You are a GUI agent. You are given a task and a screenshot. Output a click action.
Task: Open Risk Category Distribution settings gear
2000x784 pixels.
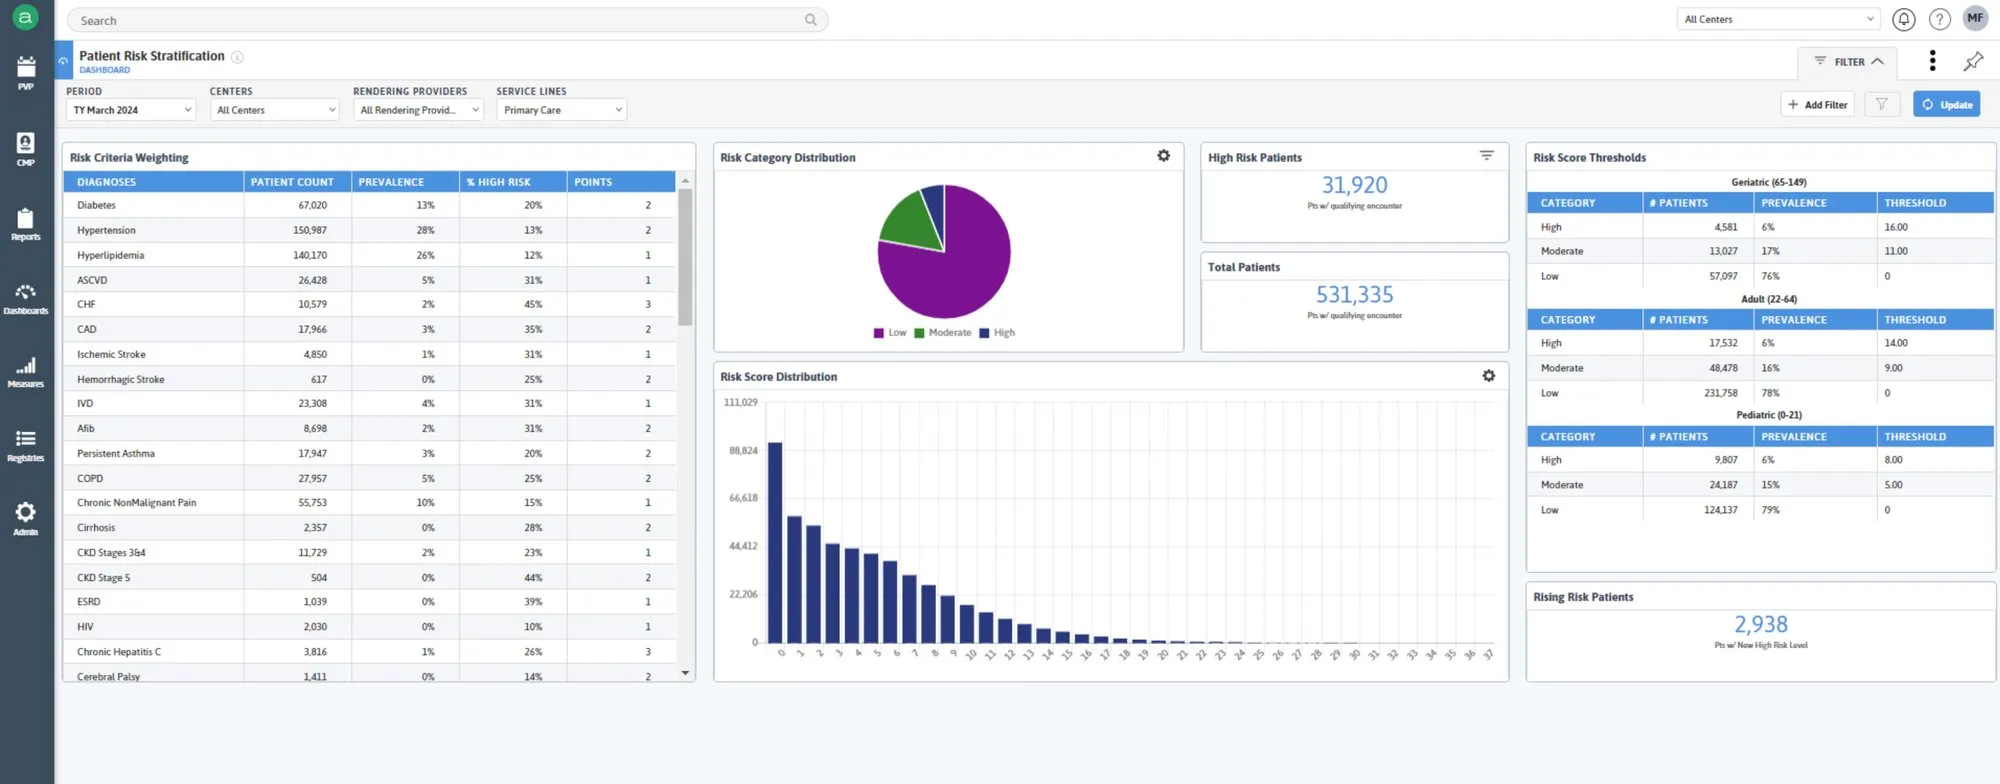click(1163, 156)
